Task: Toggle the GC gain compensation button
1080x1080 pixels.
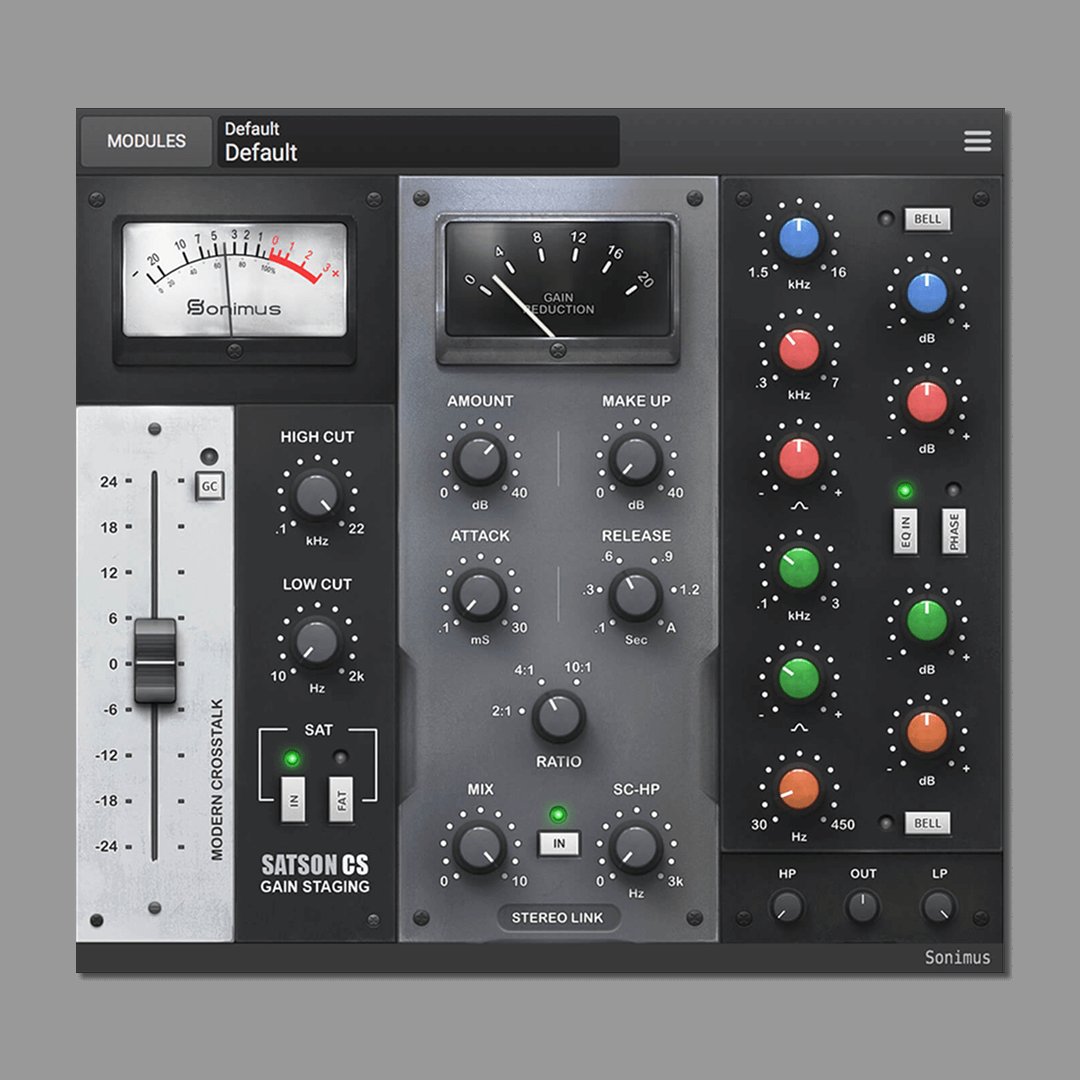Action: click(x=209, y=487)
